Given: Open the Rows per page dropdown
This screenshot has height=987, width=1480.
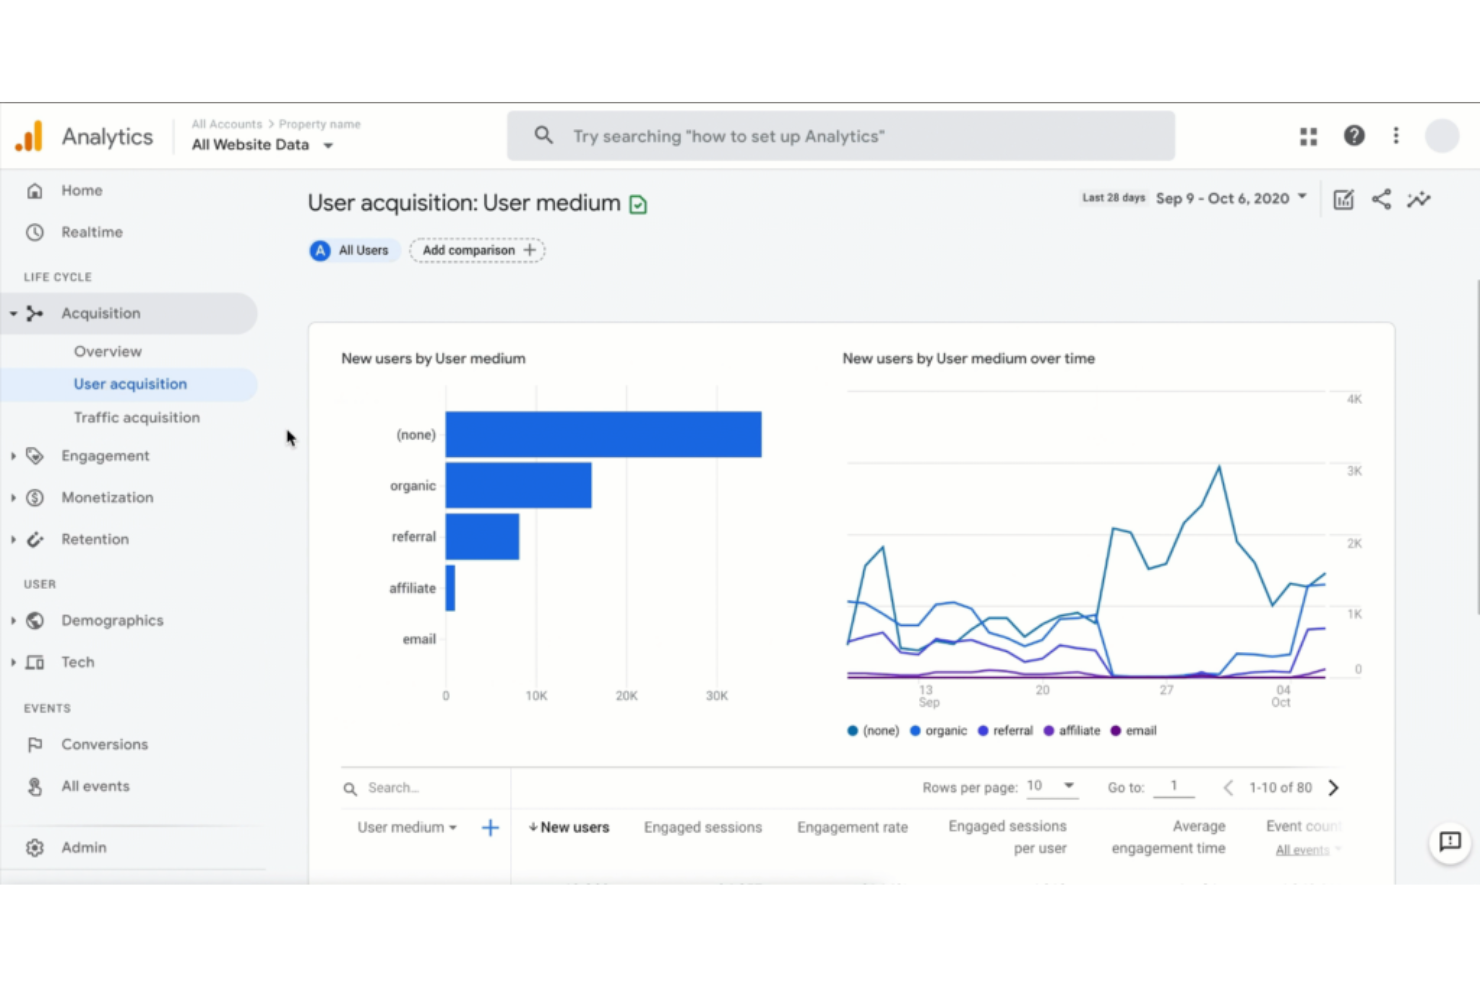Looking at the screenshot, I should 1050,787.
